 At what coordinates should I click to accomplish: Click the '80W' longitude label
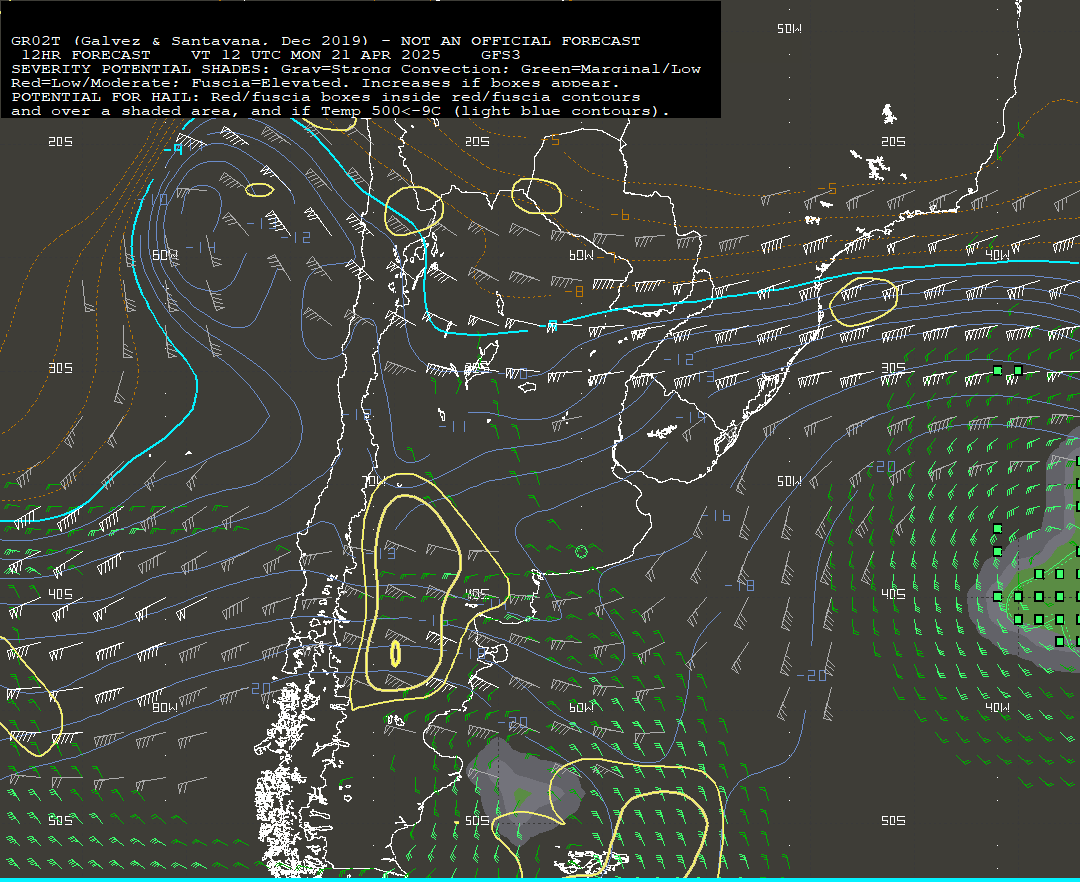(x=165, y=707)
